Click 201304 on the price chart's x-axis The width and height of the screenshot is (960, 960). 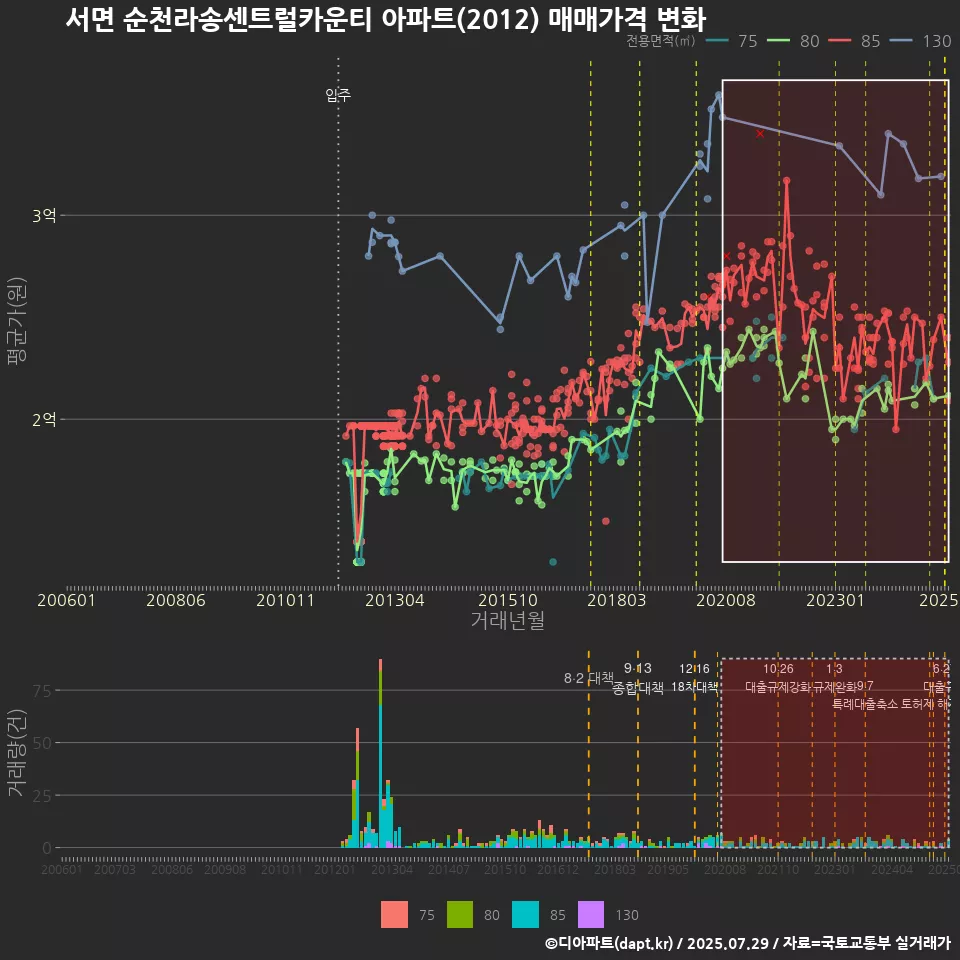[395, 600]
